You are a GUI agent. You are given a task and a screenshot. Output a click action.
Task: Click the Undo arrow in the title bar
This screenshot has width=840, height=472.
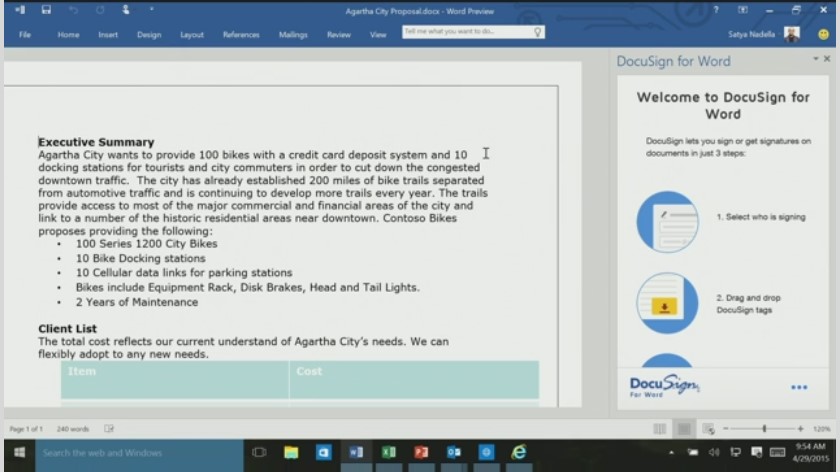[x=73, y=10]
